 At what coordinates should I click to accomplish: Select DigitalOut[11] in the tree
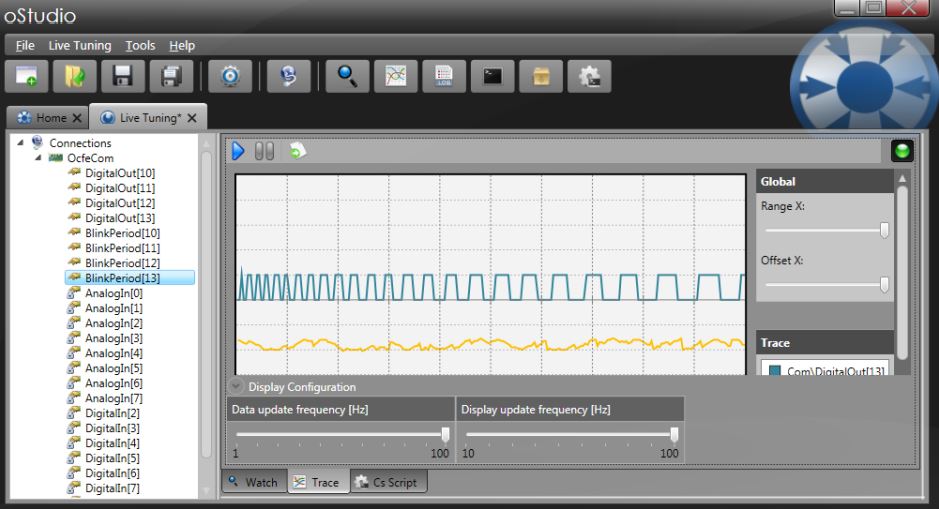[x=120, y=188]
